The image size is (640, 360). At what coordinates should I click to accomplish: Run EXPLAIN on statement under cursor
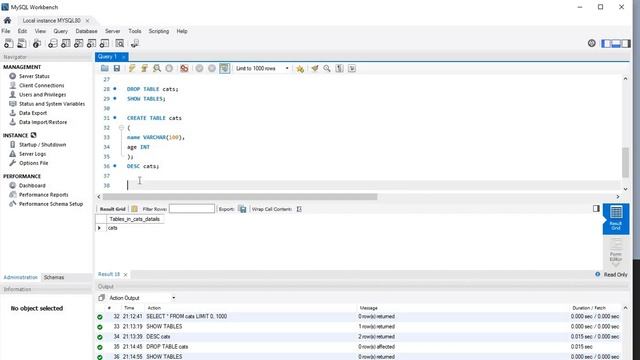[157, 69]
